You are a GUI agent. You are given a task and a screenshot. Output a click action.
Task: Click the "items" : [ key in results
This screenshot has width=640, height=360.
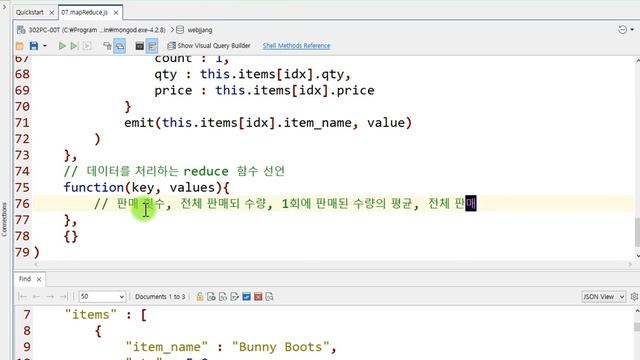pyautogui.click(x=106, y=315)
